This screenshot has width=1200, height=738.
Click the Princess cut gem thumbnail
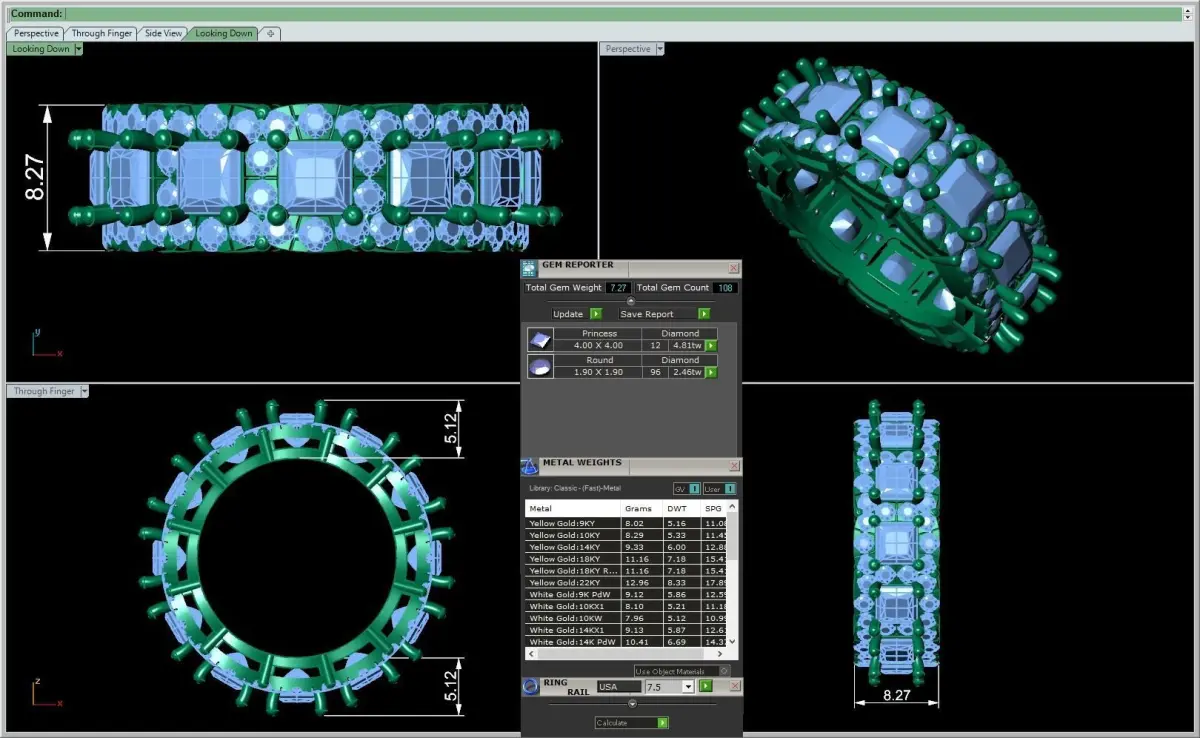tap(540, 340)
